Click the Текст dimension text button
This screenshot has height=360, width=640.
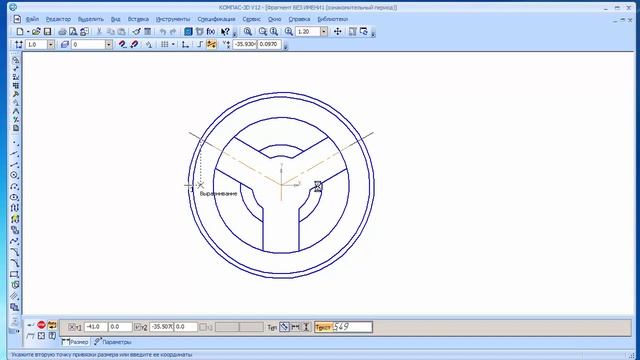[x=323, y=327]
